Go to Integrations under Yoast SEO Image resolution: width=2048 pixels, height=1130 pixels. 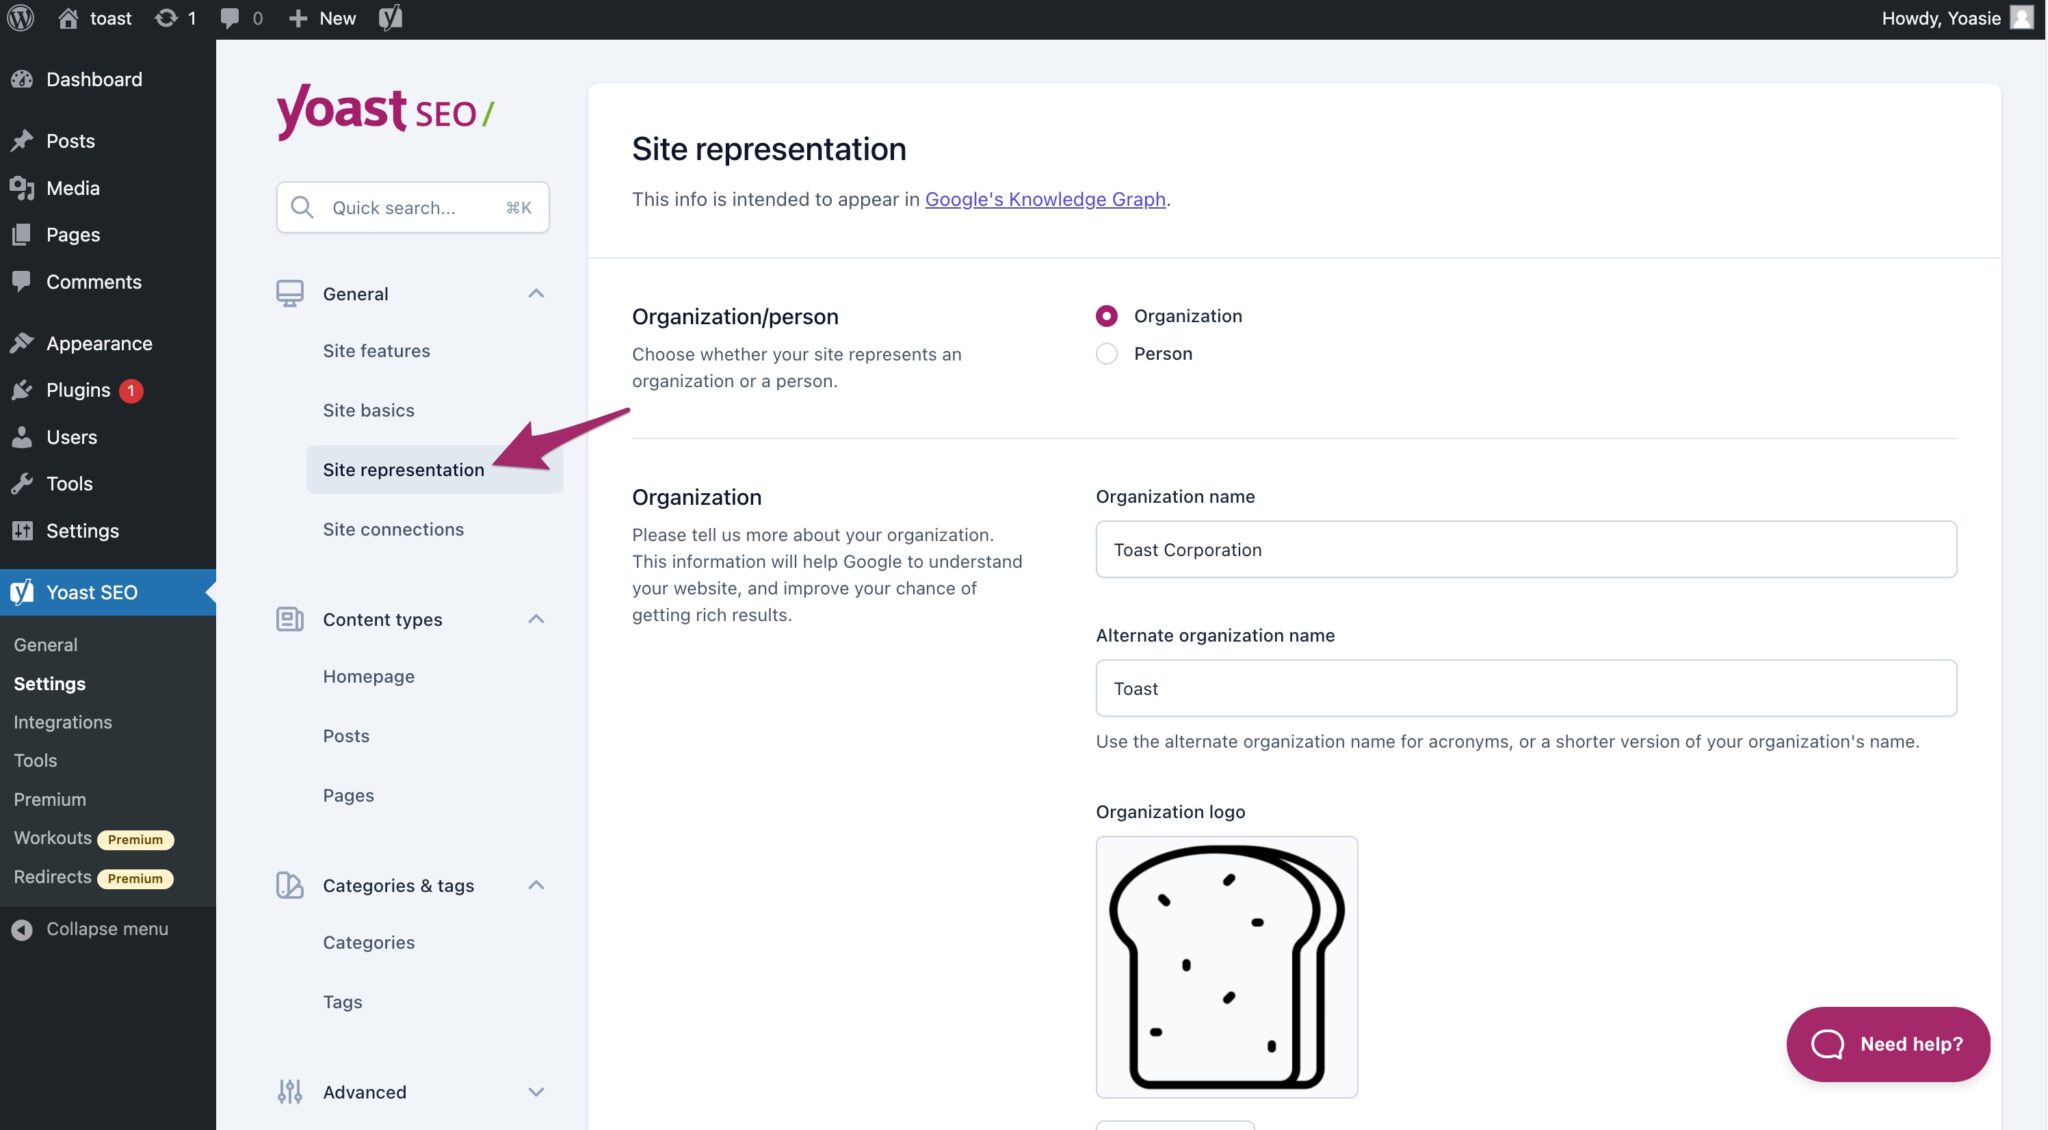click(62, 721)
